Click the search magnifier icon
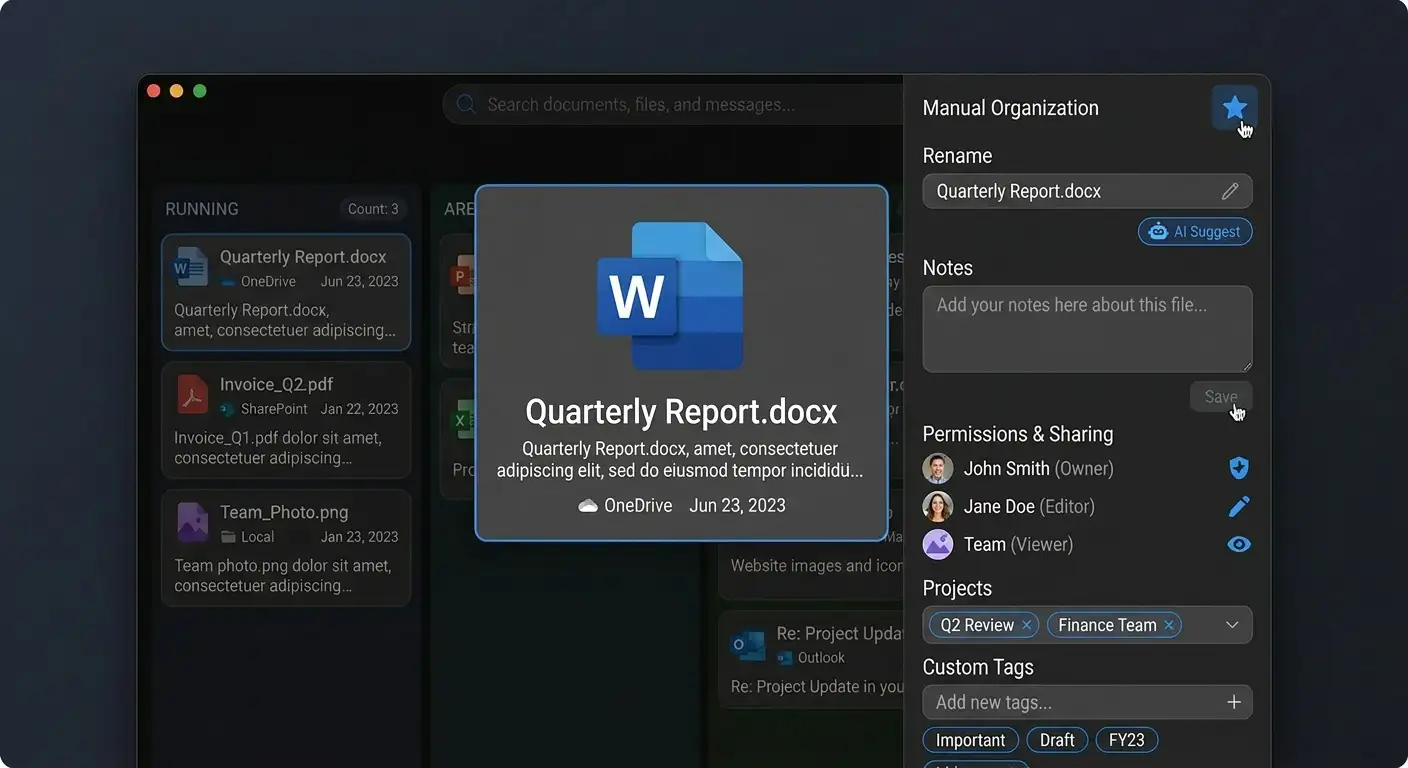 point(465,104)
